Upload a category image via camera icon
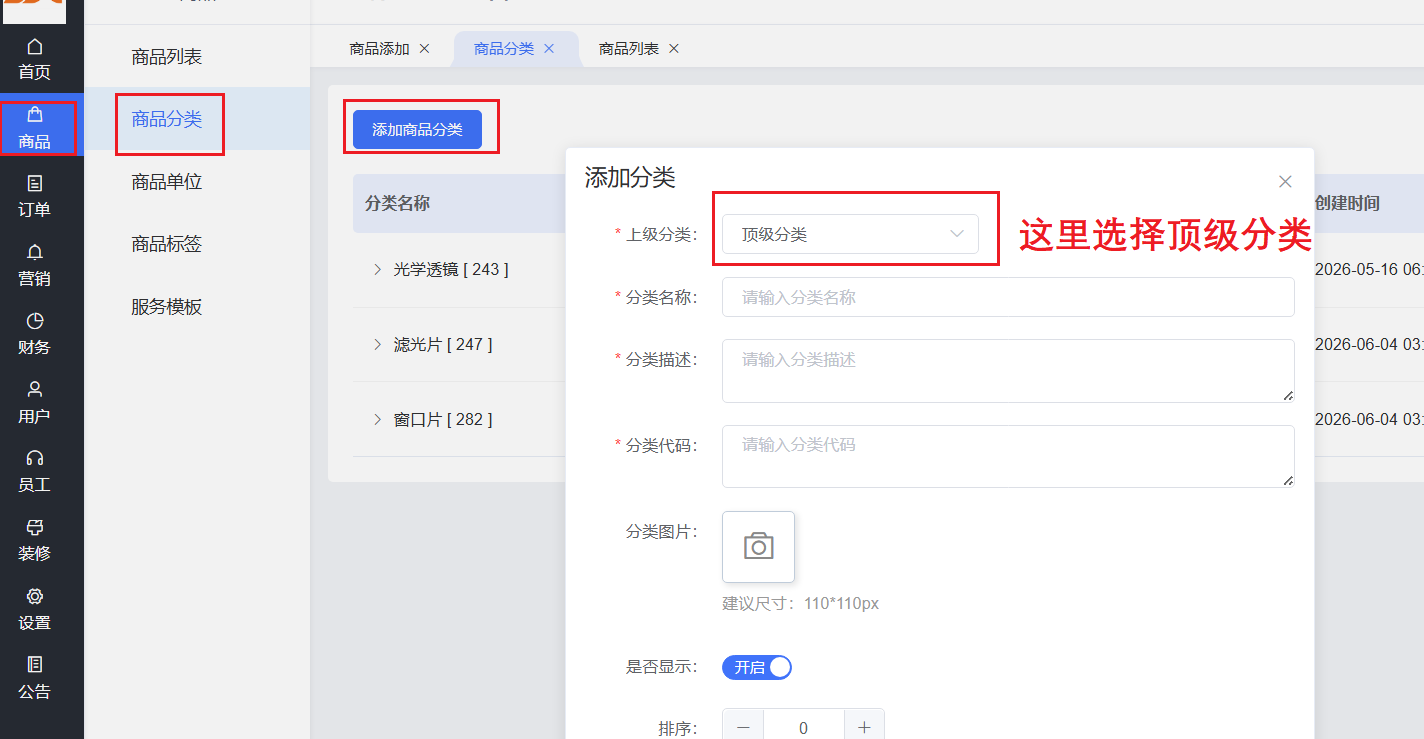 click(x=758, y=546)
